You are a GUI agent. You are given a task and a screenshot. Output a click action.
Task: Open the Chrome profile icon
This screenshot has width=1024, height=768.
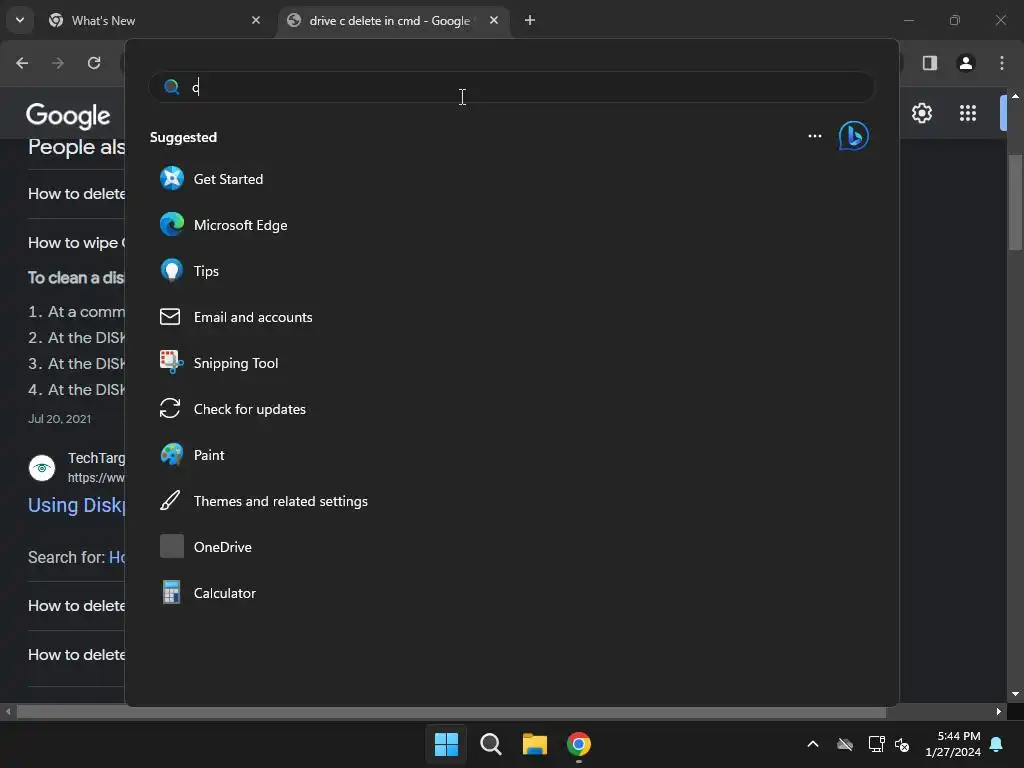(x=966, y=63)
